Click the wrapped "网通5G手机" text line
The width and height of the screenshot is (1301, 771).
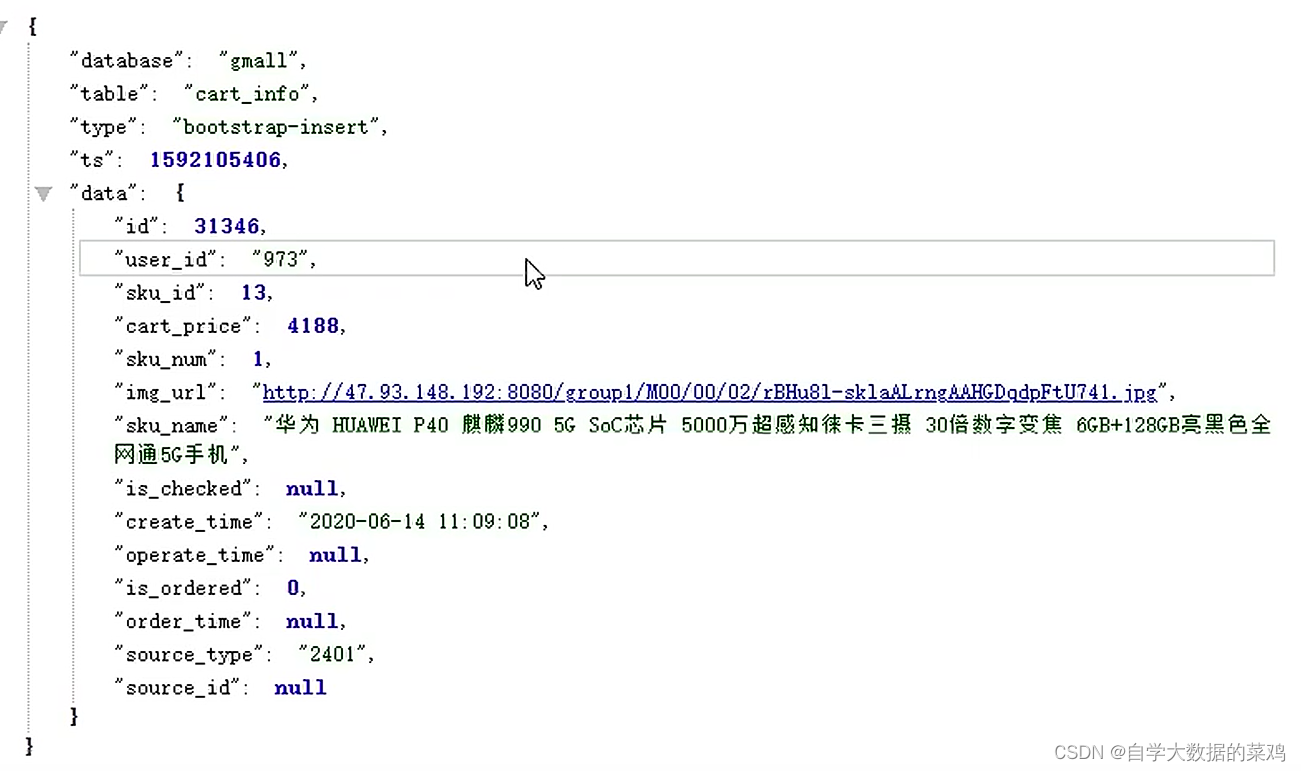tap(177, 455)
